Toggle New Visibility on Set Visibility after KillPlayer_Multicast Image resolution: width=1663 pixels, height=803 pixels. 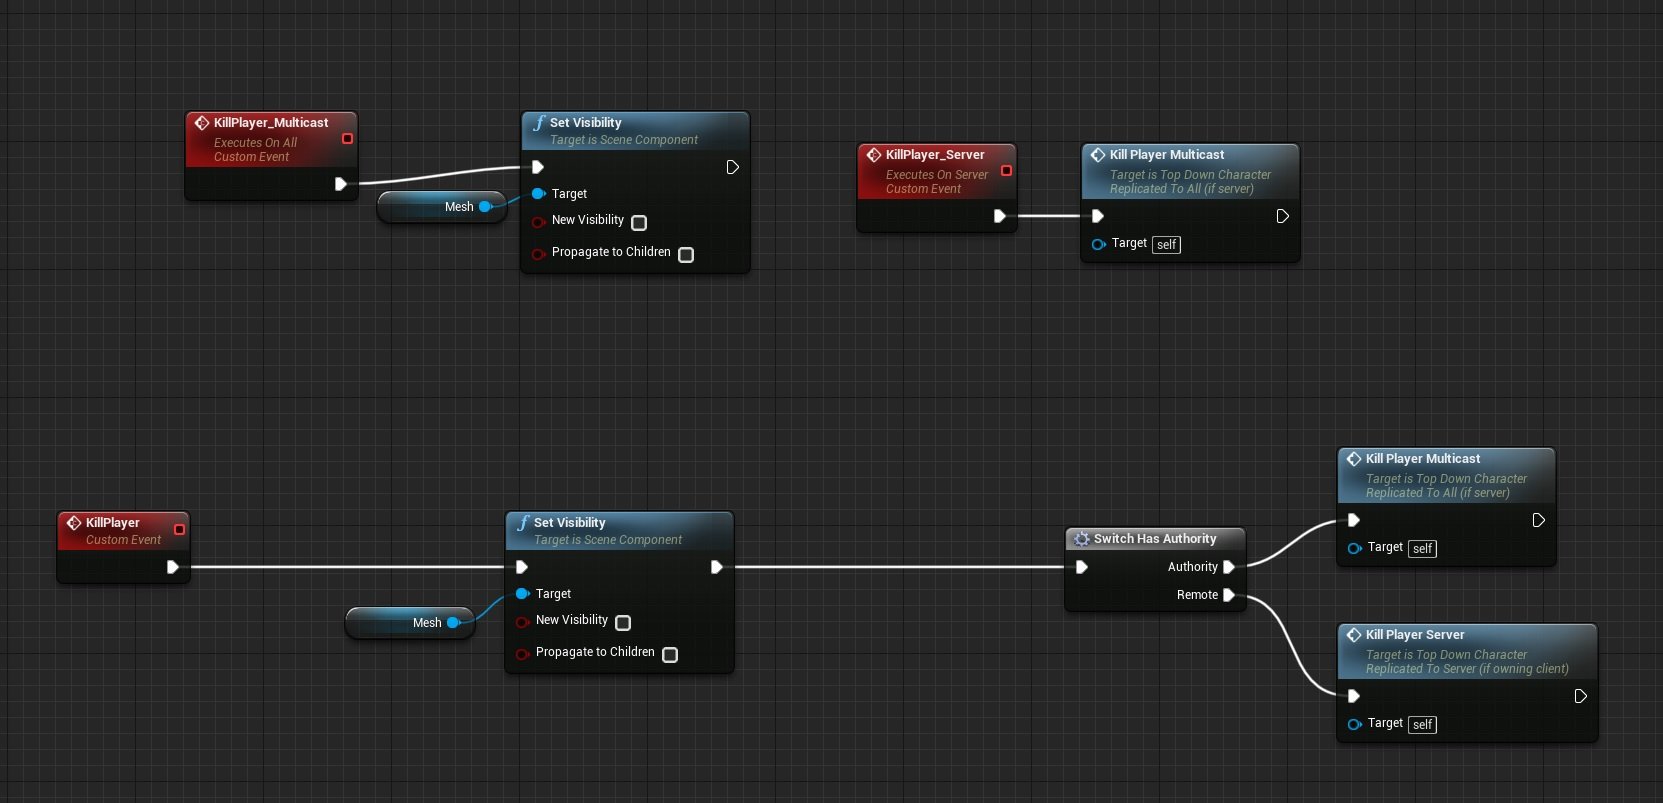(639, 223)
